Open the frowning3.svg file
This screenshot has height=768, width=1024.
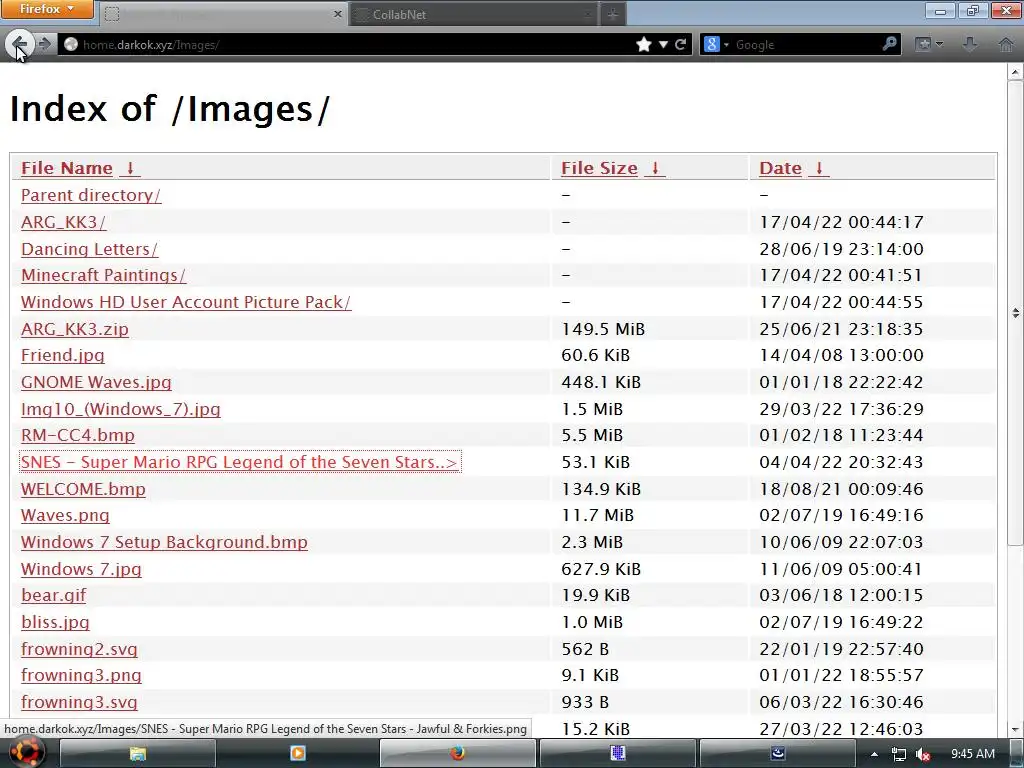click(x=79, y=702)
